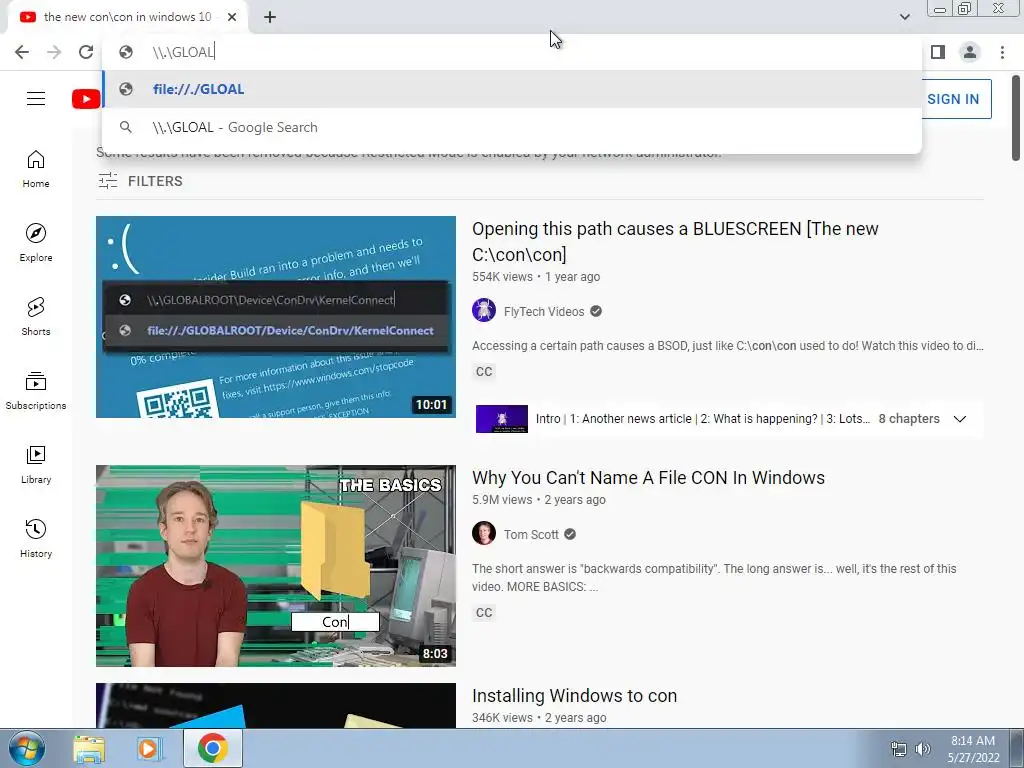Open the Installing Windows to con thumbnail
The width and height of the screenshot is (1024, 768).
click(276, 705)
